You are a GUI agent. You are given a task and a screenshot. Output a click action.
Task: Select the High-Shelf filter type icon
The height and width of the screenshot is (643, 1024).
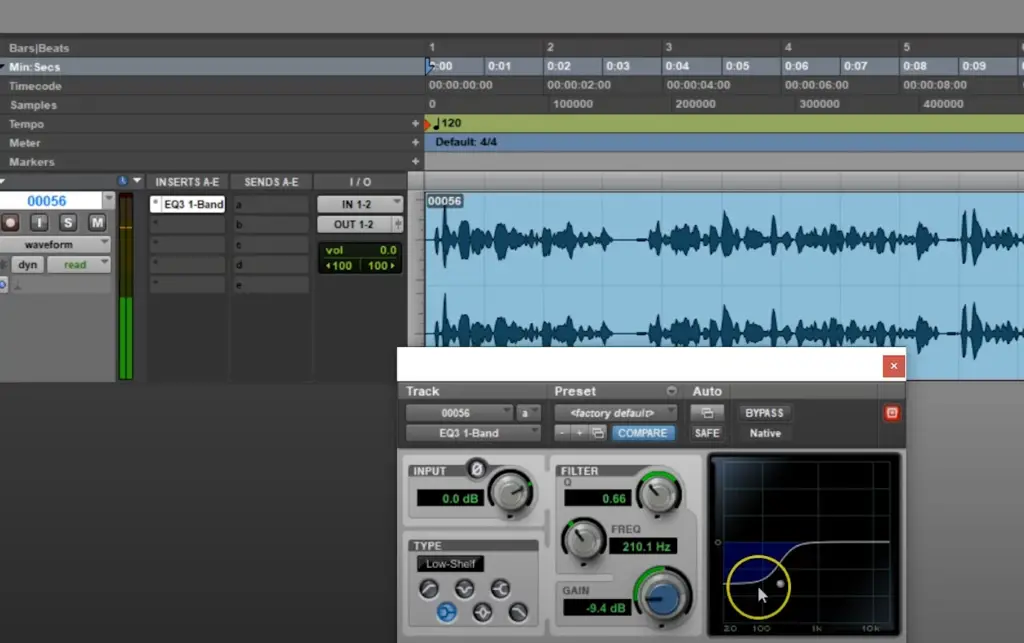[500, 589]
